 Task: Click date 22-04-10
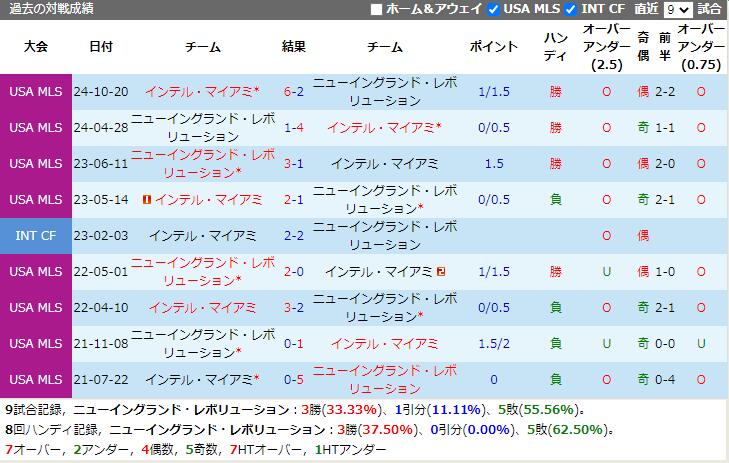pos(101,308)
